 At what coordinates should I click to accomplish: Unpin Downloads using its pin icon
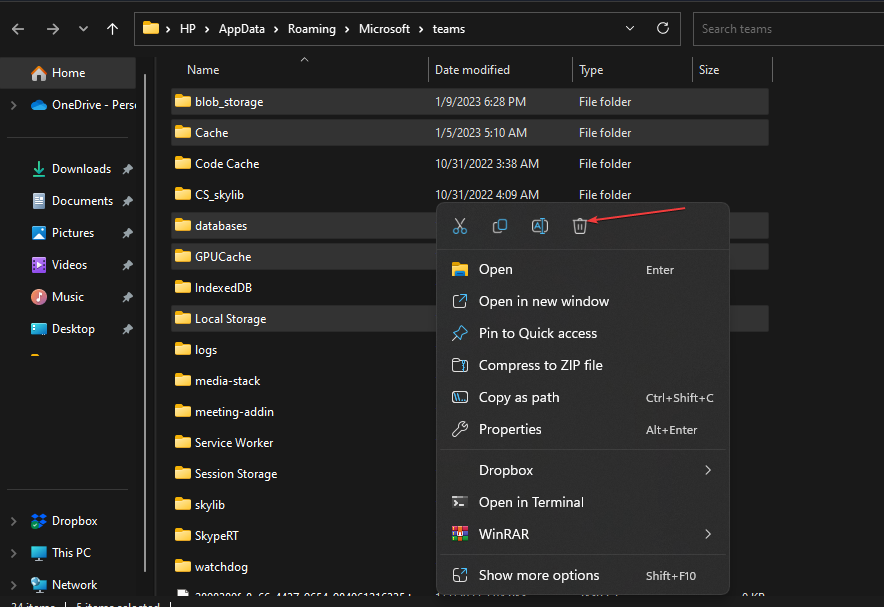pos(128,169)
